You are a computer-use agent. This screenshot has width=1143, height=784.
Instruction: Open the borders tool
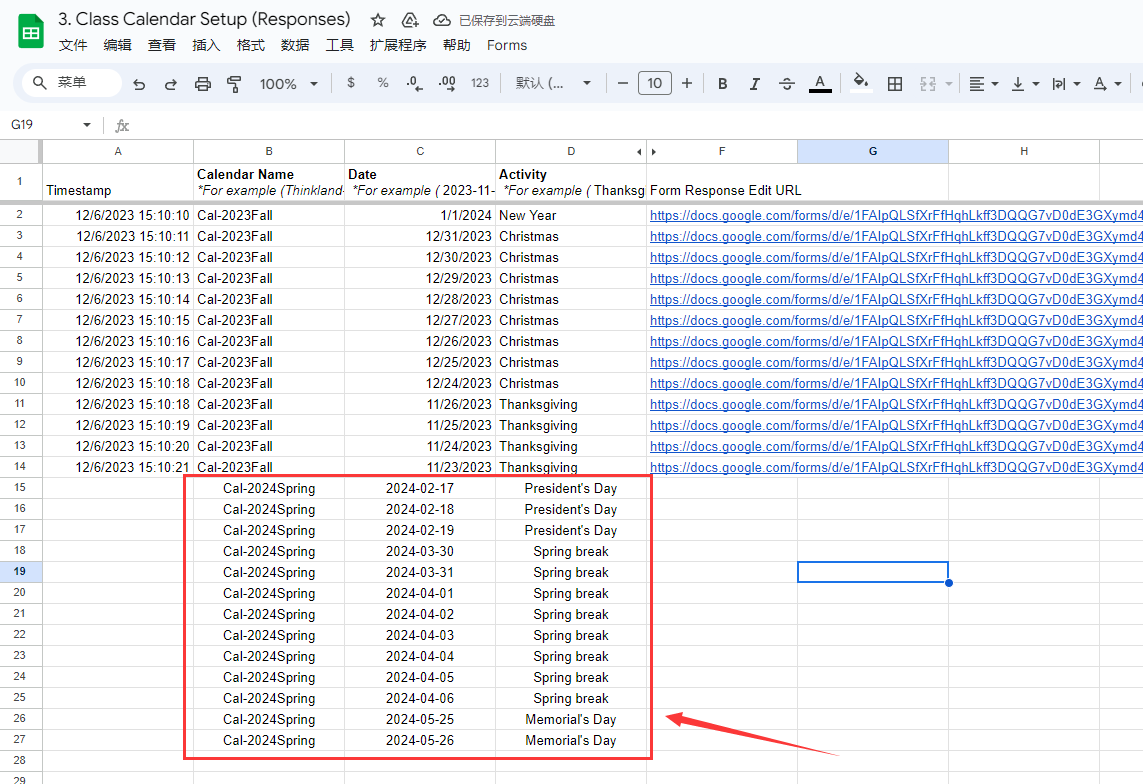(x=895, y=84)
